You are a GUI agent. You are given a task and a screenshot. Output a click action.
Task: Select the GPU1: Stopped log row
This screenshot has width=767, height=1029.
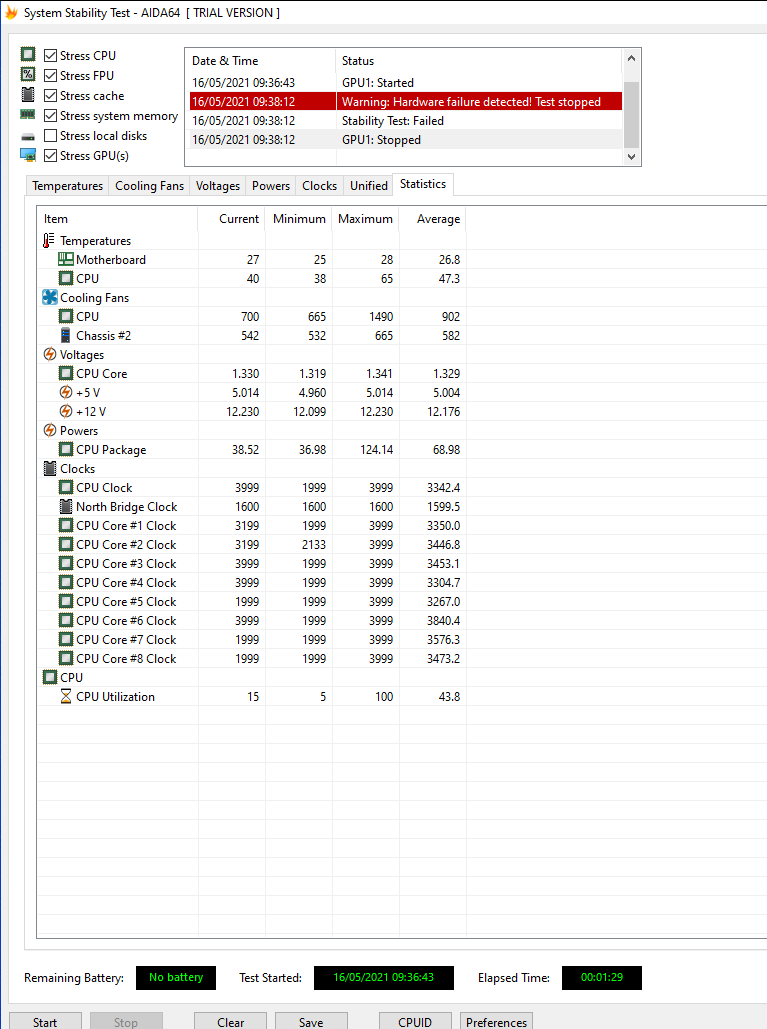click(405, 140)
